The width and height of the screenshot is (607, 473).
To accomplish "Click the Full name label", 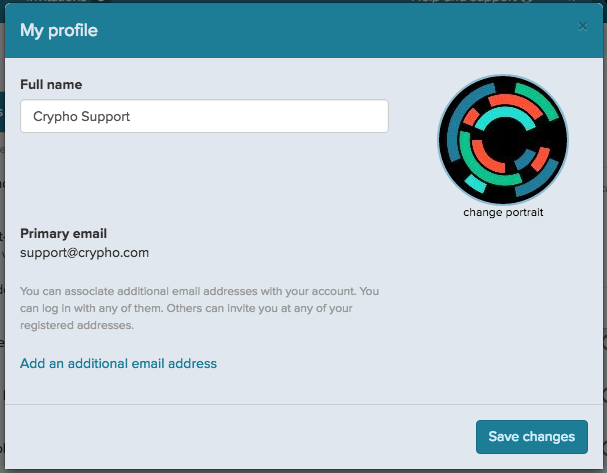I will pos(51,84).
